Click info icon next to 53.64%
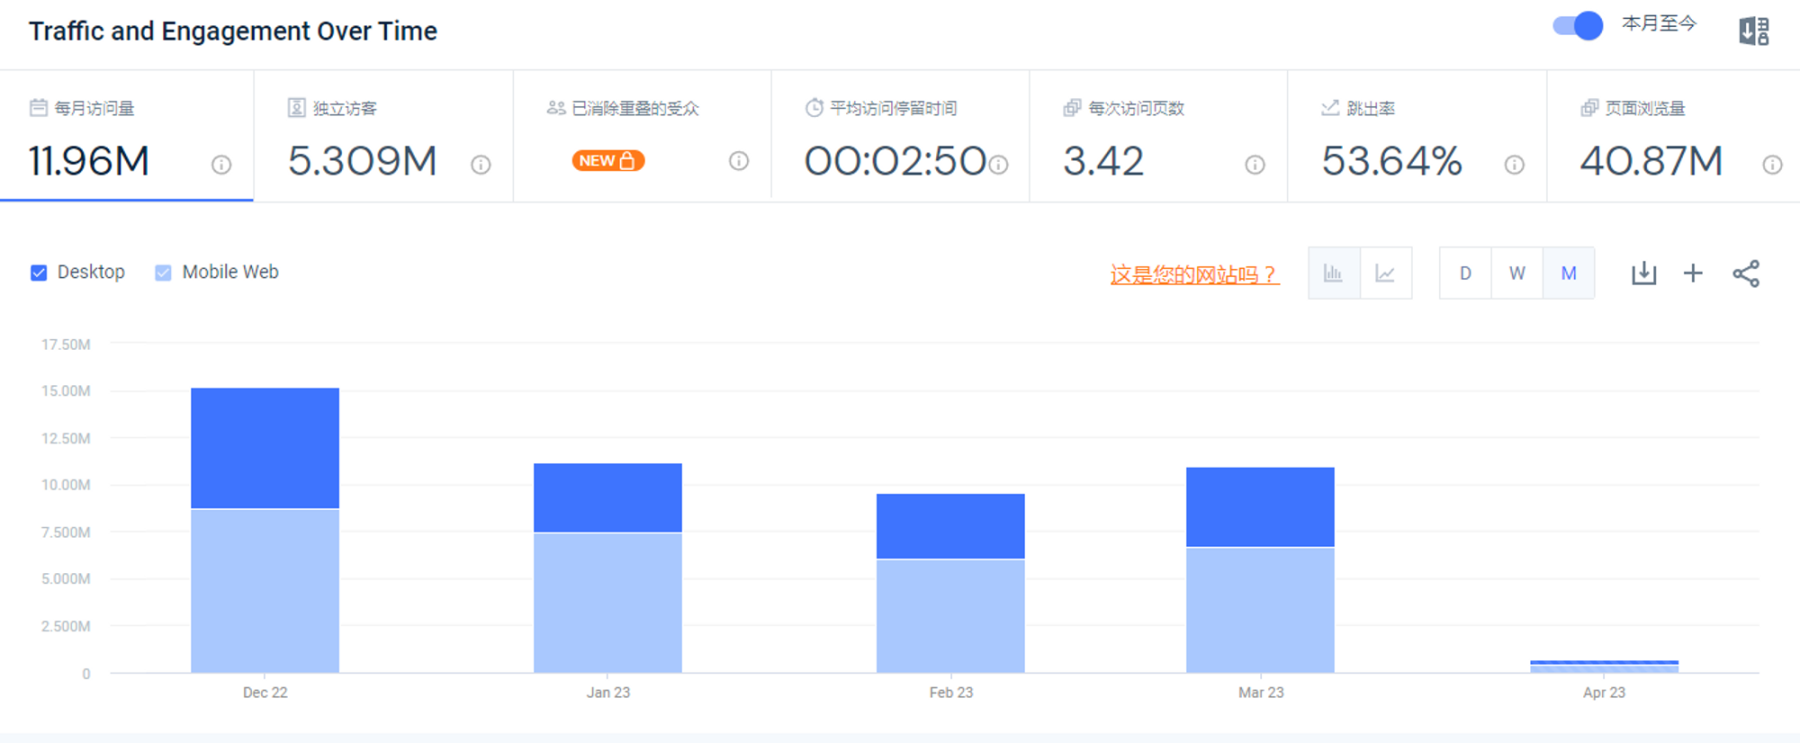Screen dimensions: 1800x743 point(1515,165)
